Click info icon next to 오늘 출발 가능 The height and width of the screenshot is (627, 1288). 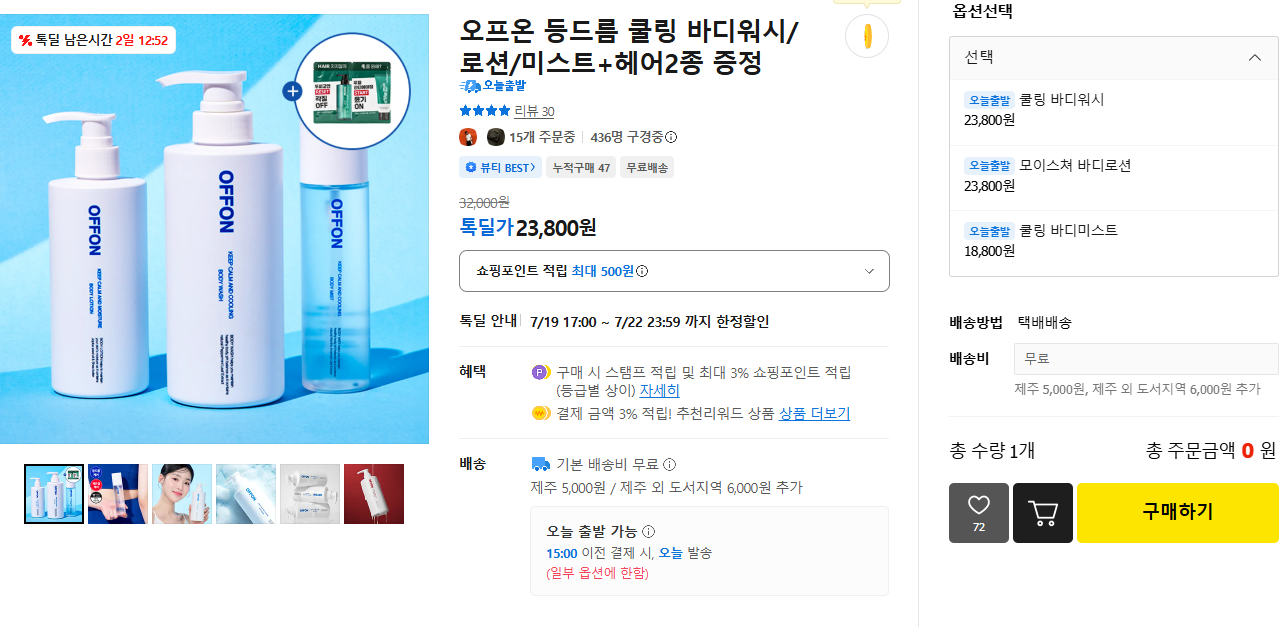pos(648,531)
